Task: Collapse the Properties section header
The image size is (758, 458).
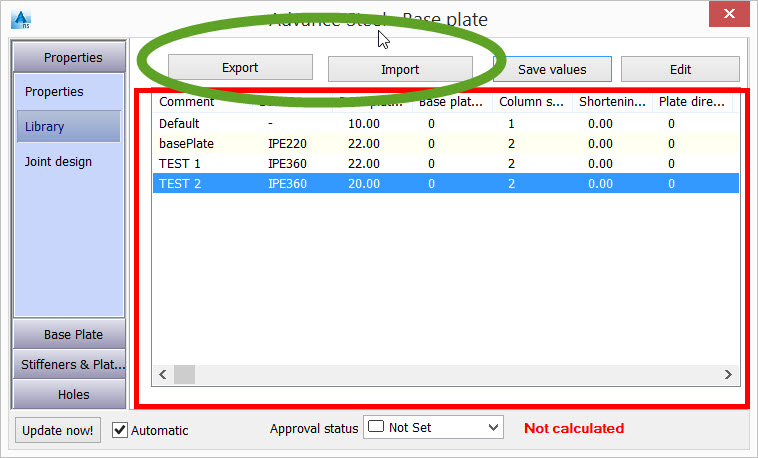Action: [x=69, y=57]
